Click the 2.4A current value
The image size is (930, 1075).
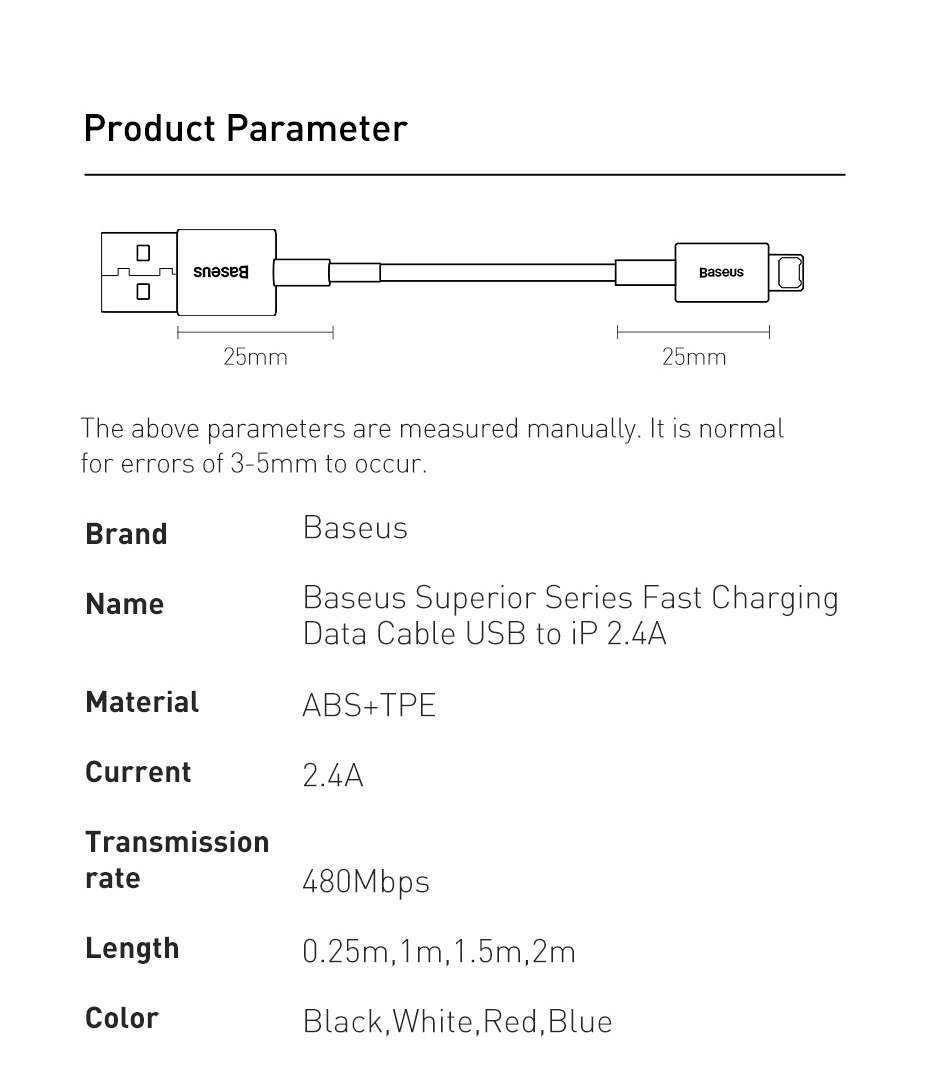(332, 776)
